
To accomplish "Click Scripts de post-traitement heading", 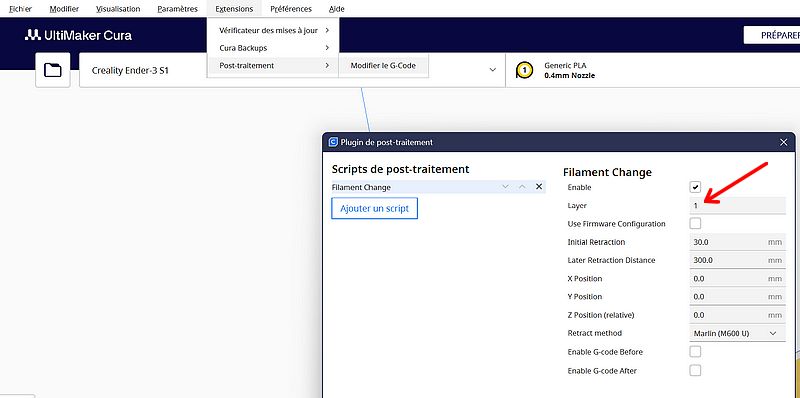I will [401, 169].
